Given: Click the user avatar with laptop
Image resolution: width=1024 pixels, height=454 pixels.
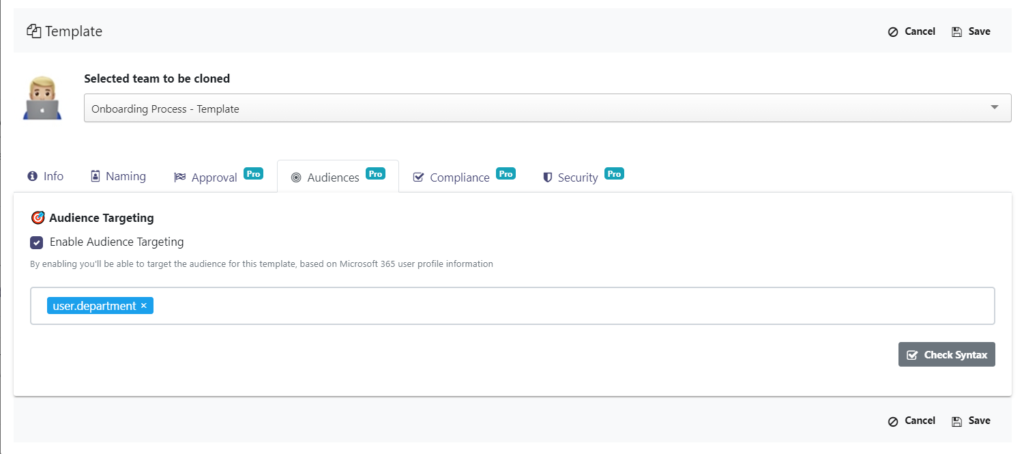Looking at the screenshot, I should coord(42,98).
